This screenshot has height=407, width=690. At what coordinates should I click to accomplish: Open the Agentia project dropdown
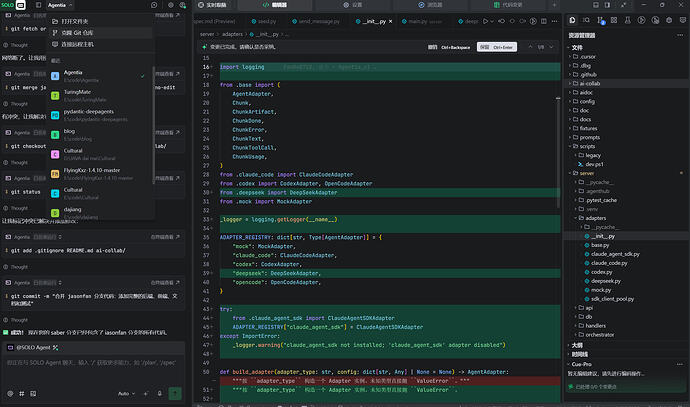point(60,5)
